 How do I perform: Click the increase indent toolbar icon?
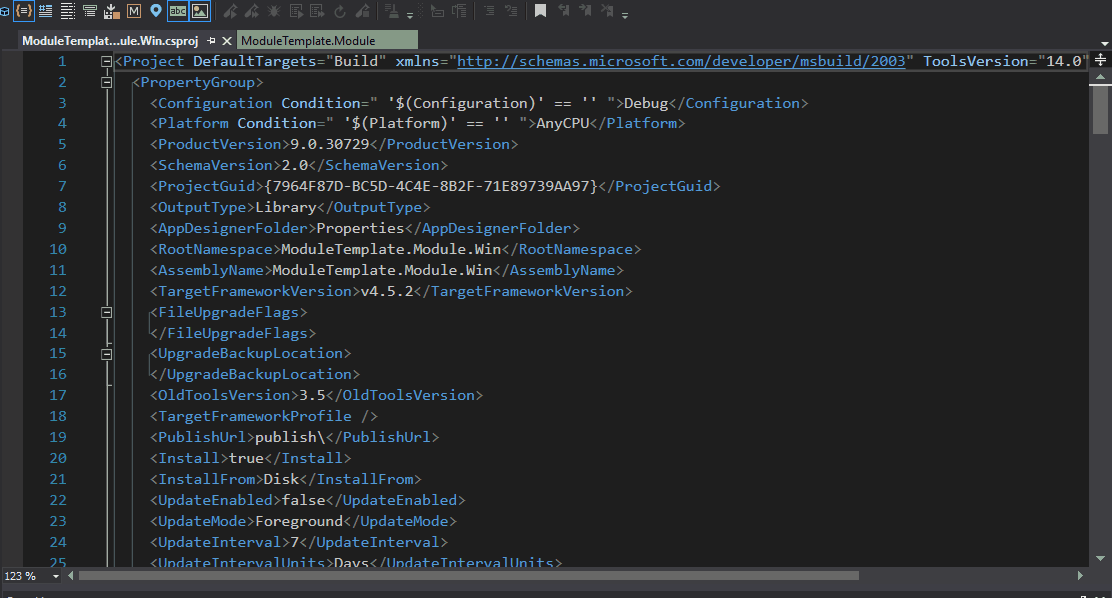tap(489, 11)
